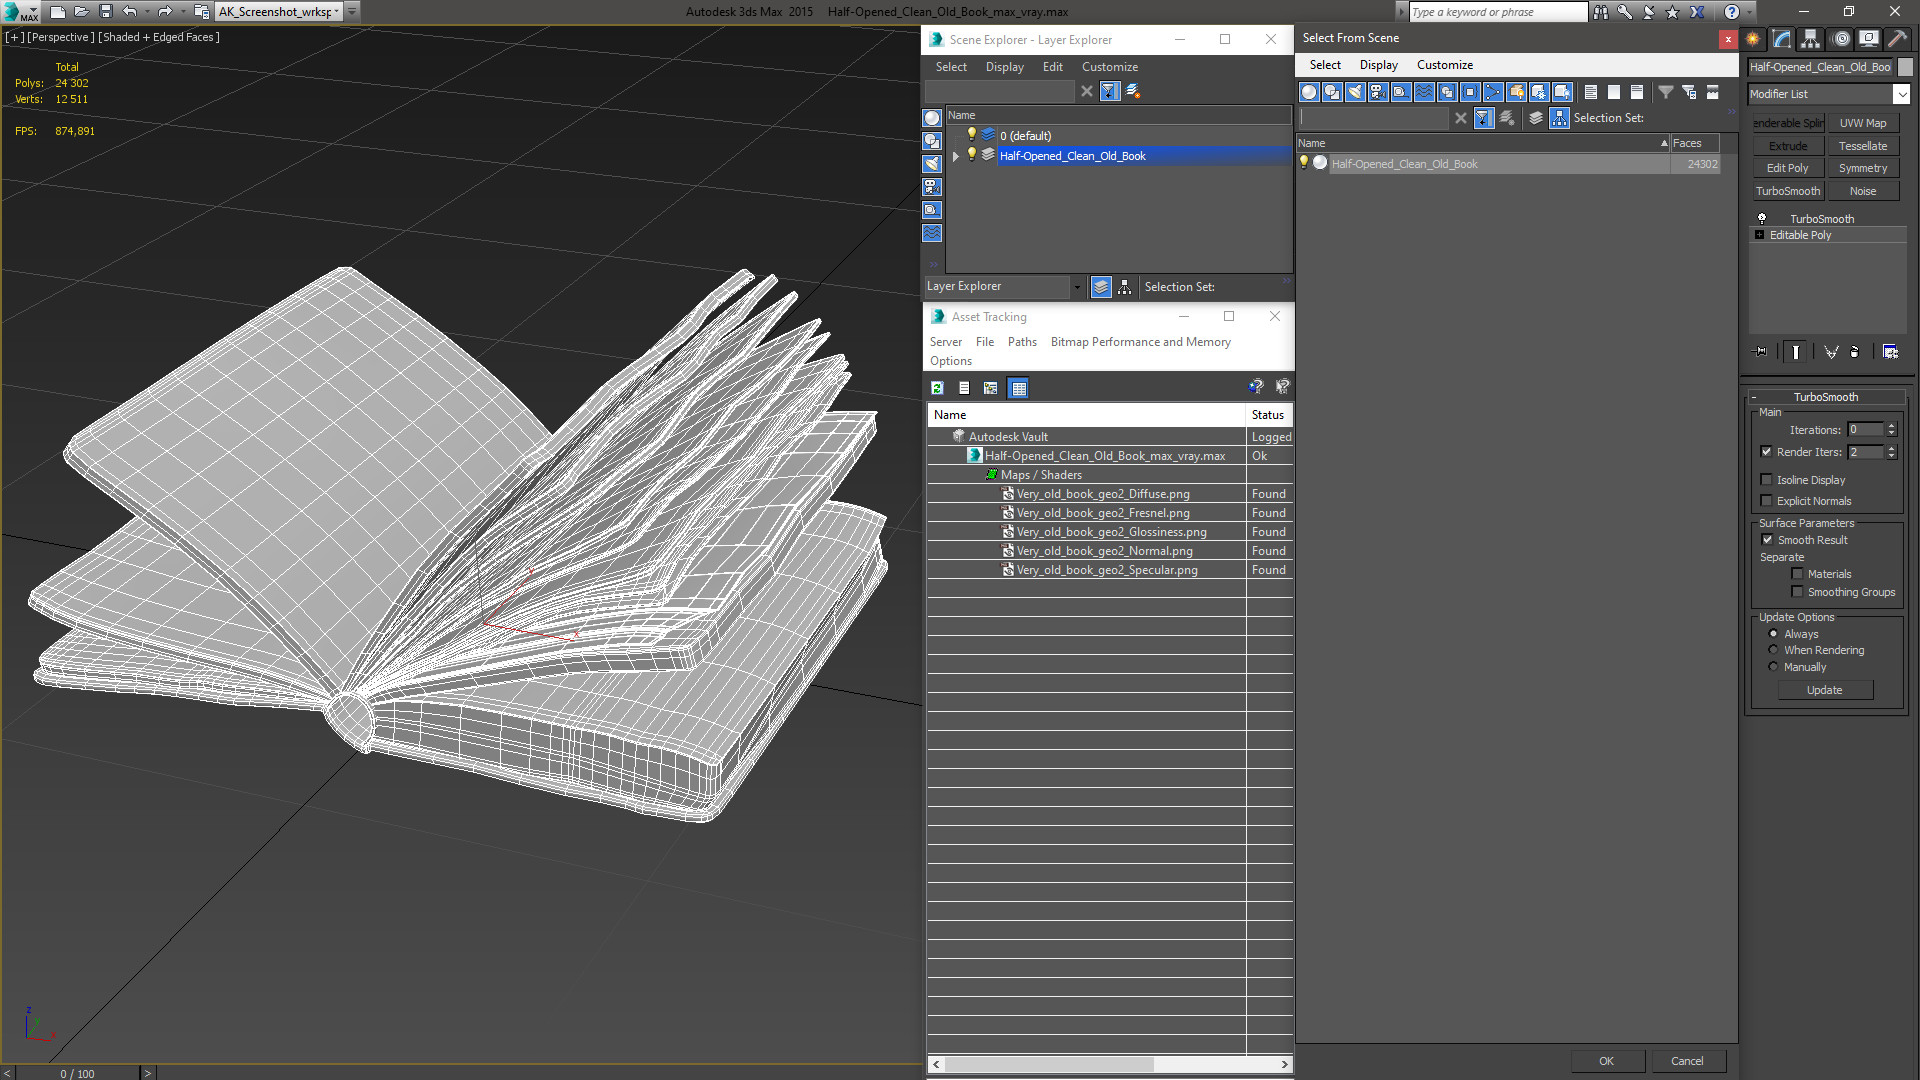Select Manually update option
1920x1080 pixels.
click(x=1774, y=667)
